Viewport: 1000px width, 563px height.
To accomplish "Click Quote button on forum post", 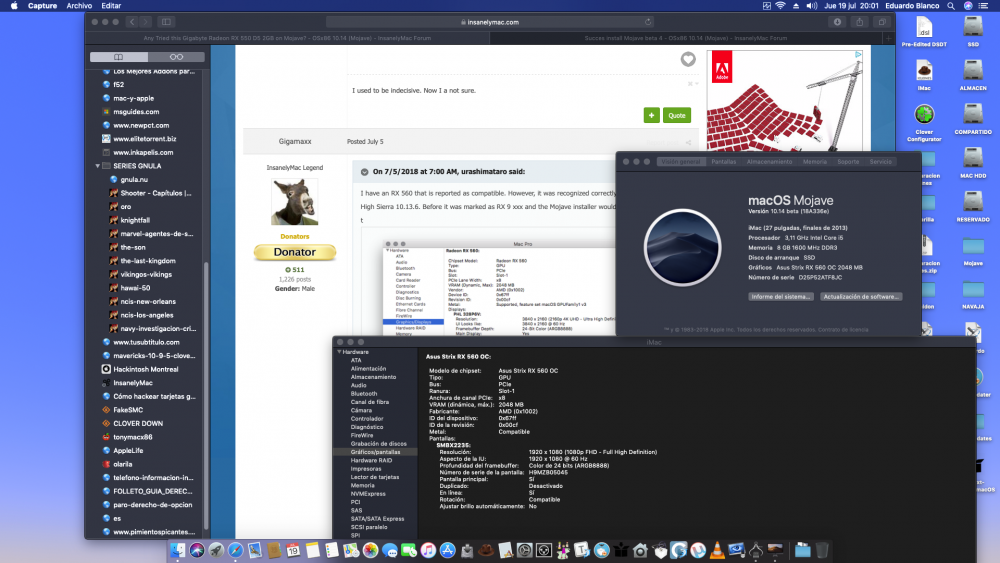I will [677, 115].
